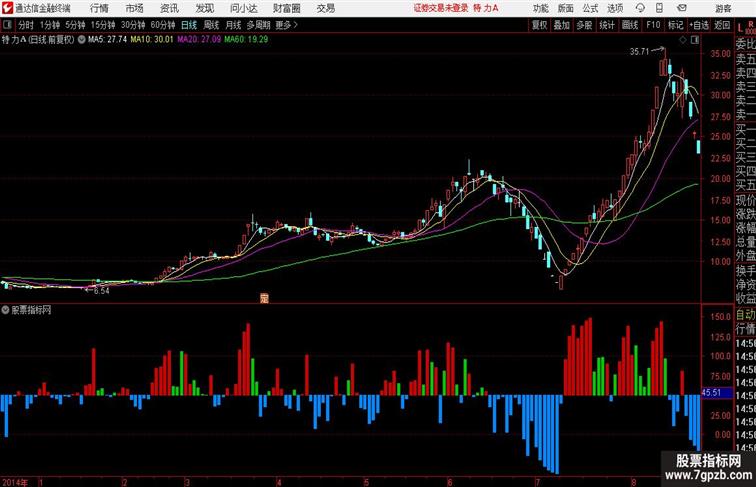
Task: Click the MA5: 27.74 label
Action: tap(108, 40)
